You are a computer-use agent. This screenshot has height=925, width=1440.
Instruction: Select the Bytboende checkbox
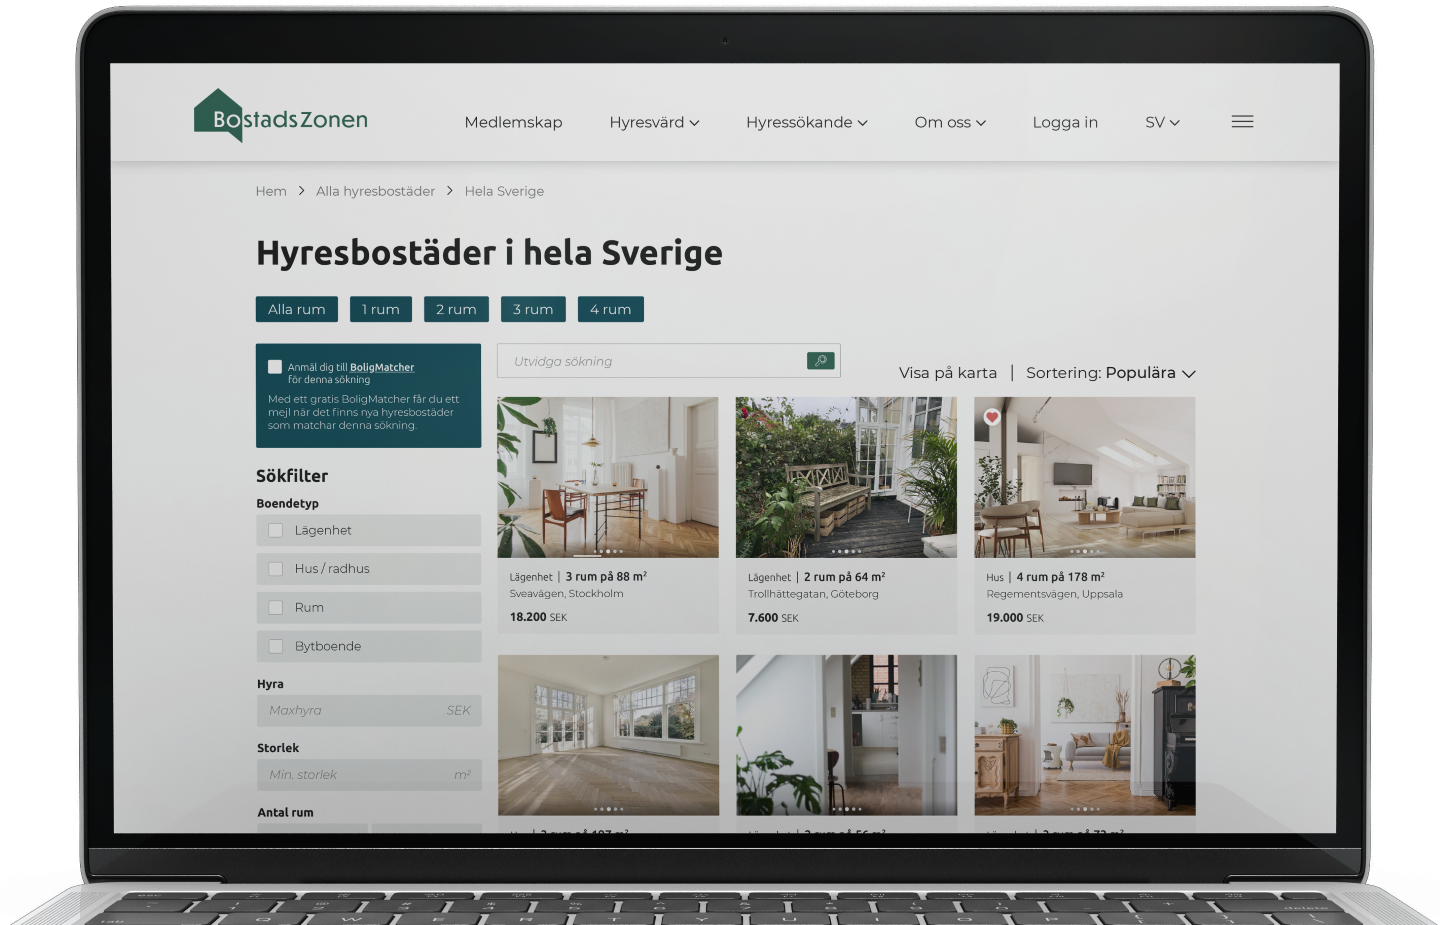[276, 647]
